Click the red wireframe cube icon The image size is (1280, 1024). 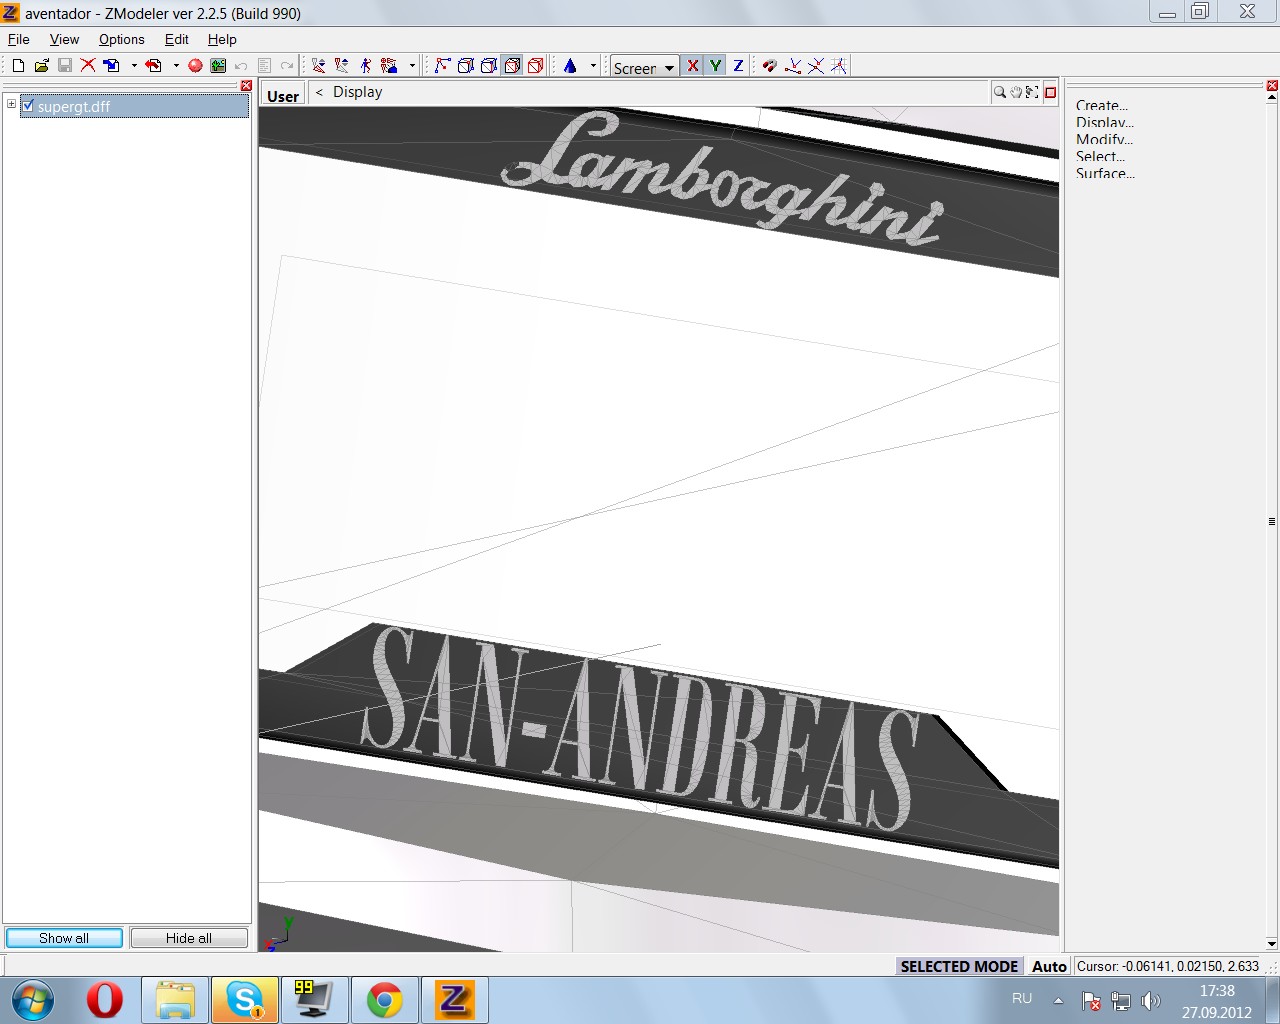[535, 66]
